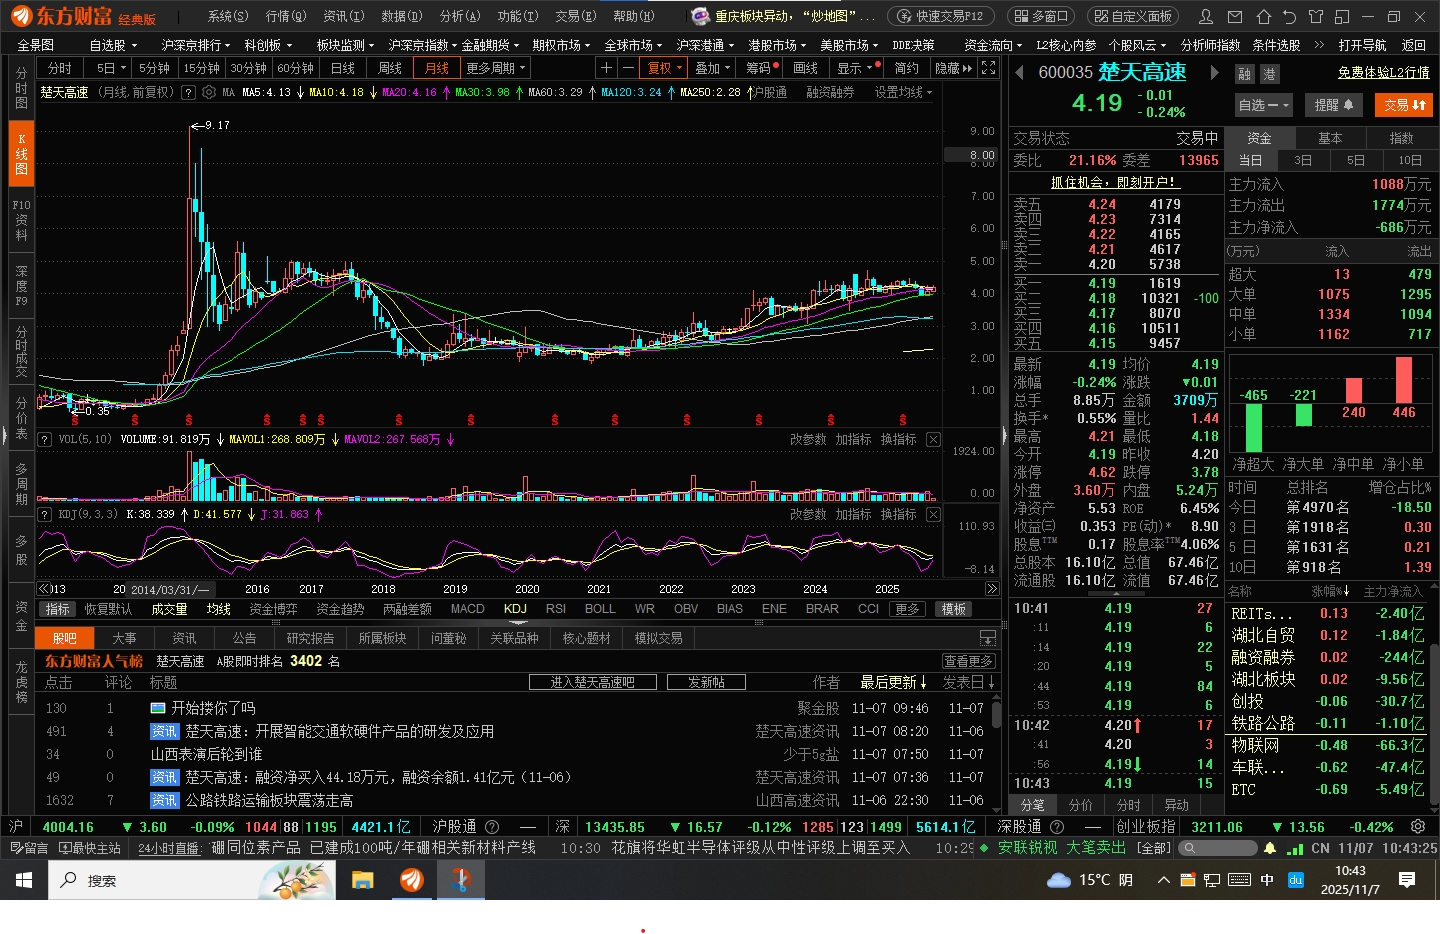Open the mail message icon
This screenshot has height=934, width=1440.
[1235, 16]
